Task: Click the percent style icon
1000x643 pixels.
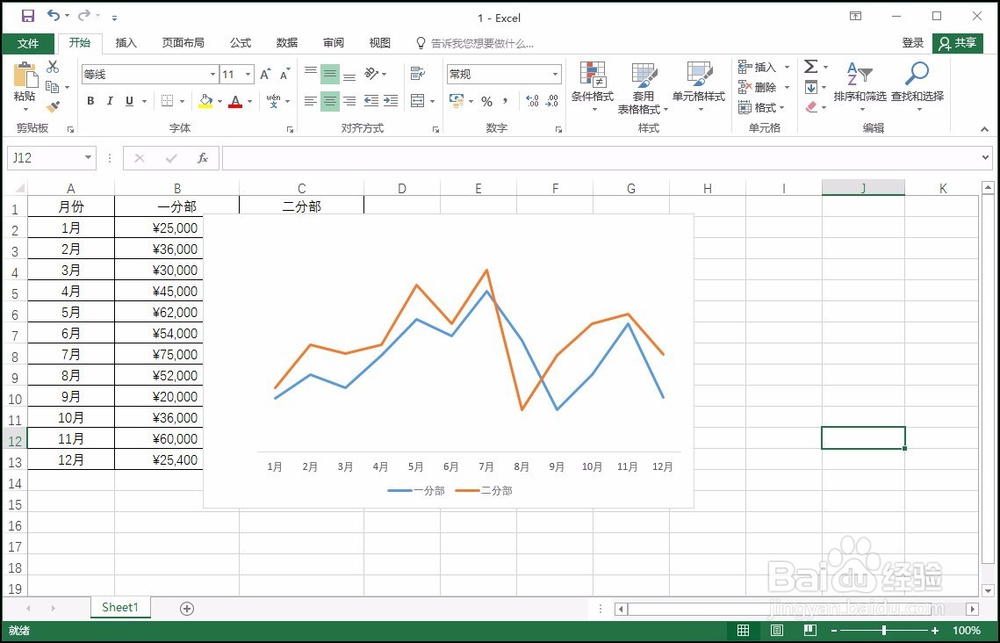Action: point(487,100)
